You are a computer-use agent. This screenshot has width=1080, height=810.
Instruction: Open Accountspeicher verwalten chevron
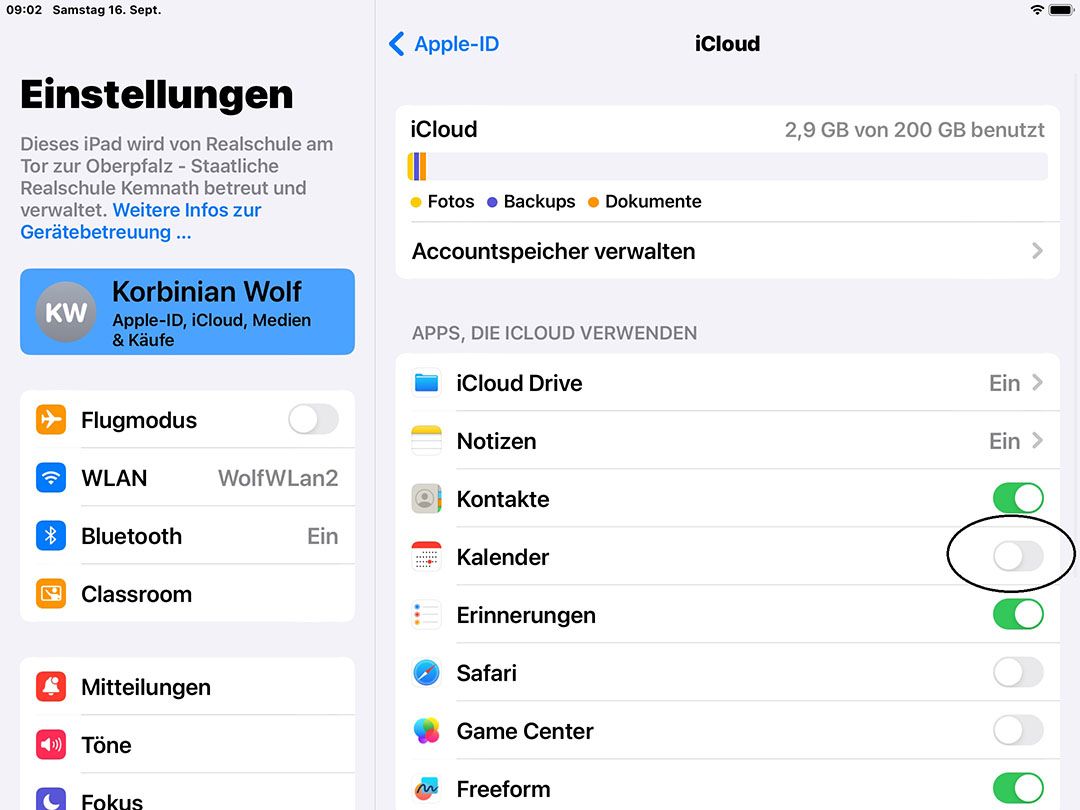(1037, 251)
